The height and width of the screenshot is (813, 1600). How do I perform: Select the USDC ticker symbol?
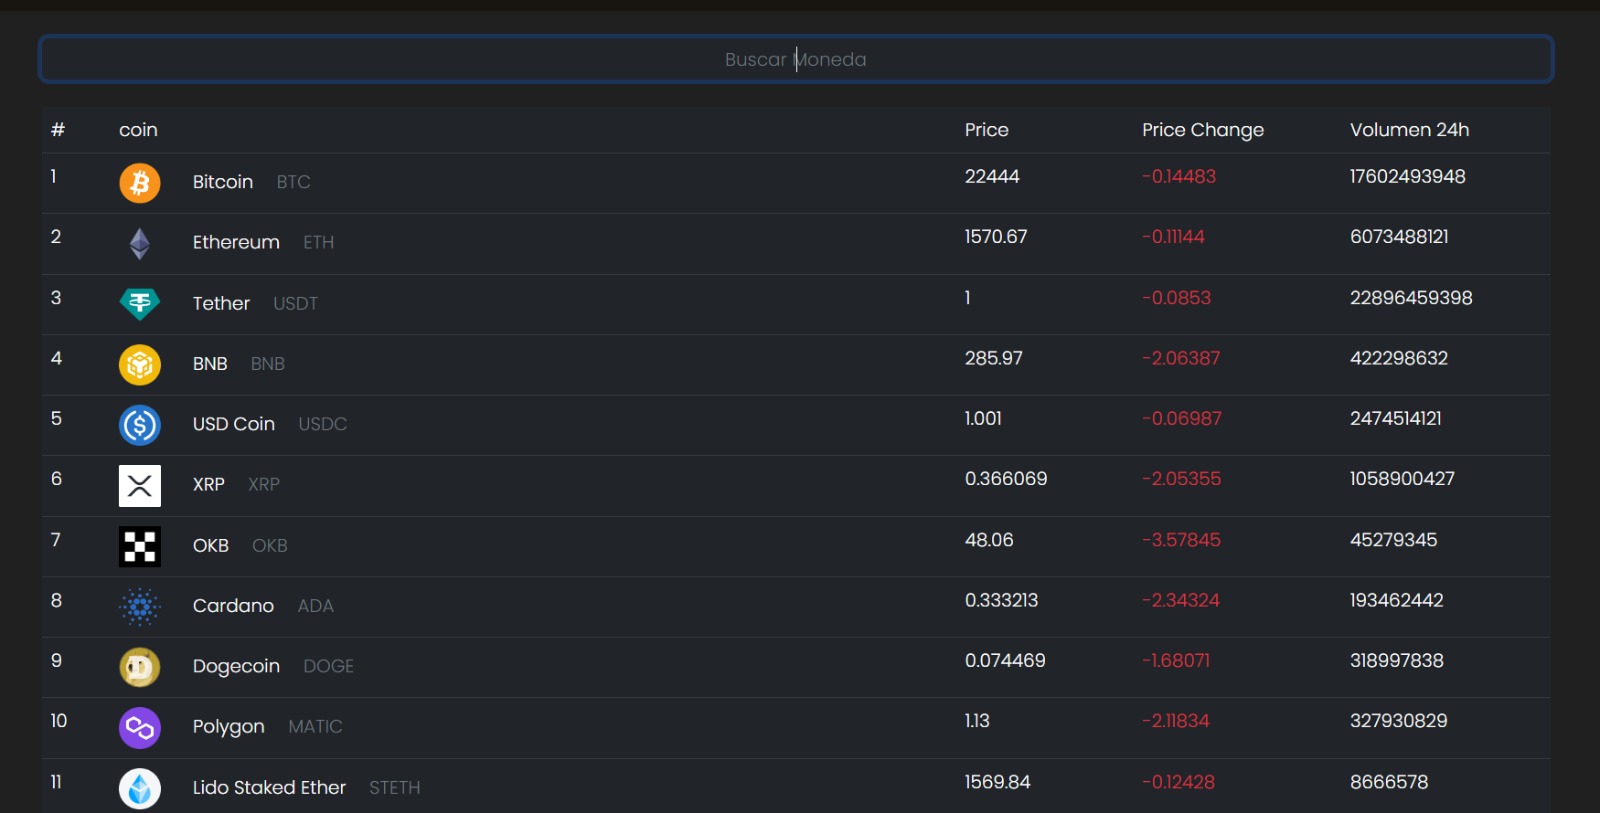[x=323, y=424]
